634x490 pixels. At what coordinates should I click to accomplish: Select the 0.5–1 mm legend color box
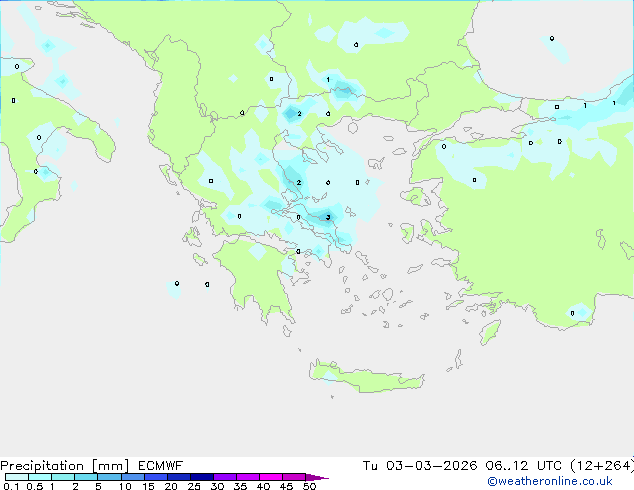40,477
